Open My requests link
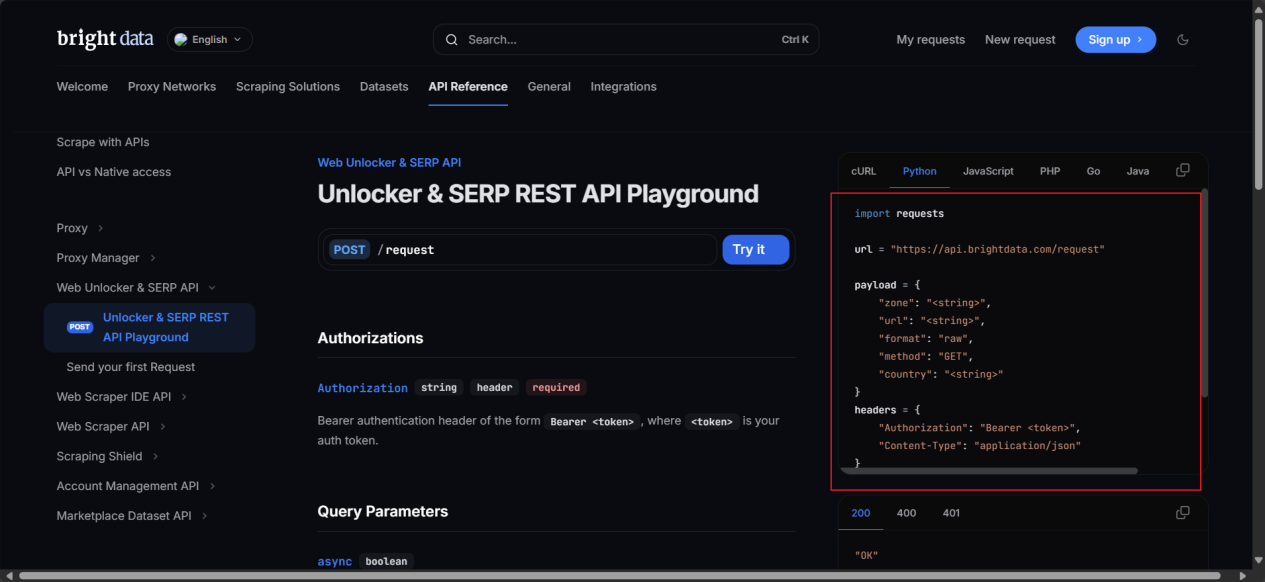 click(x=930, y=40)
